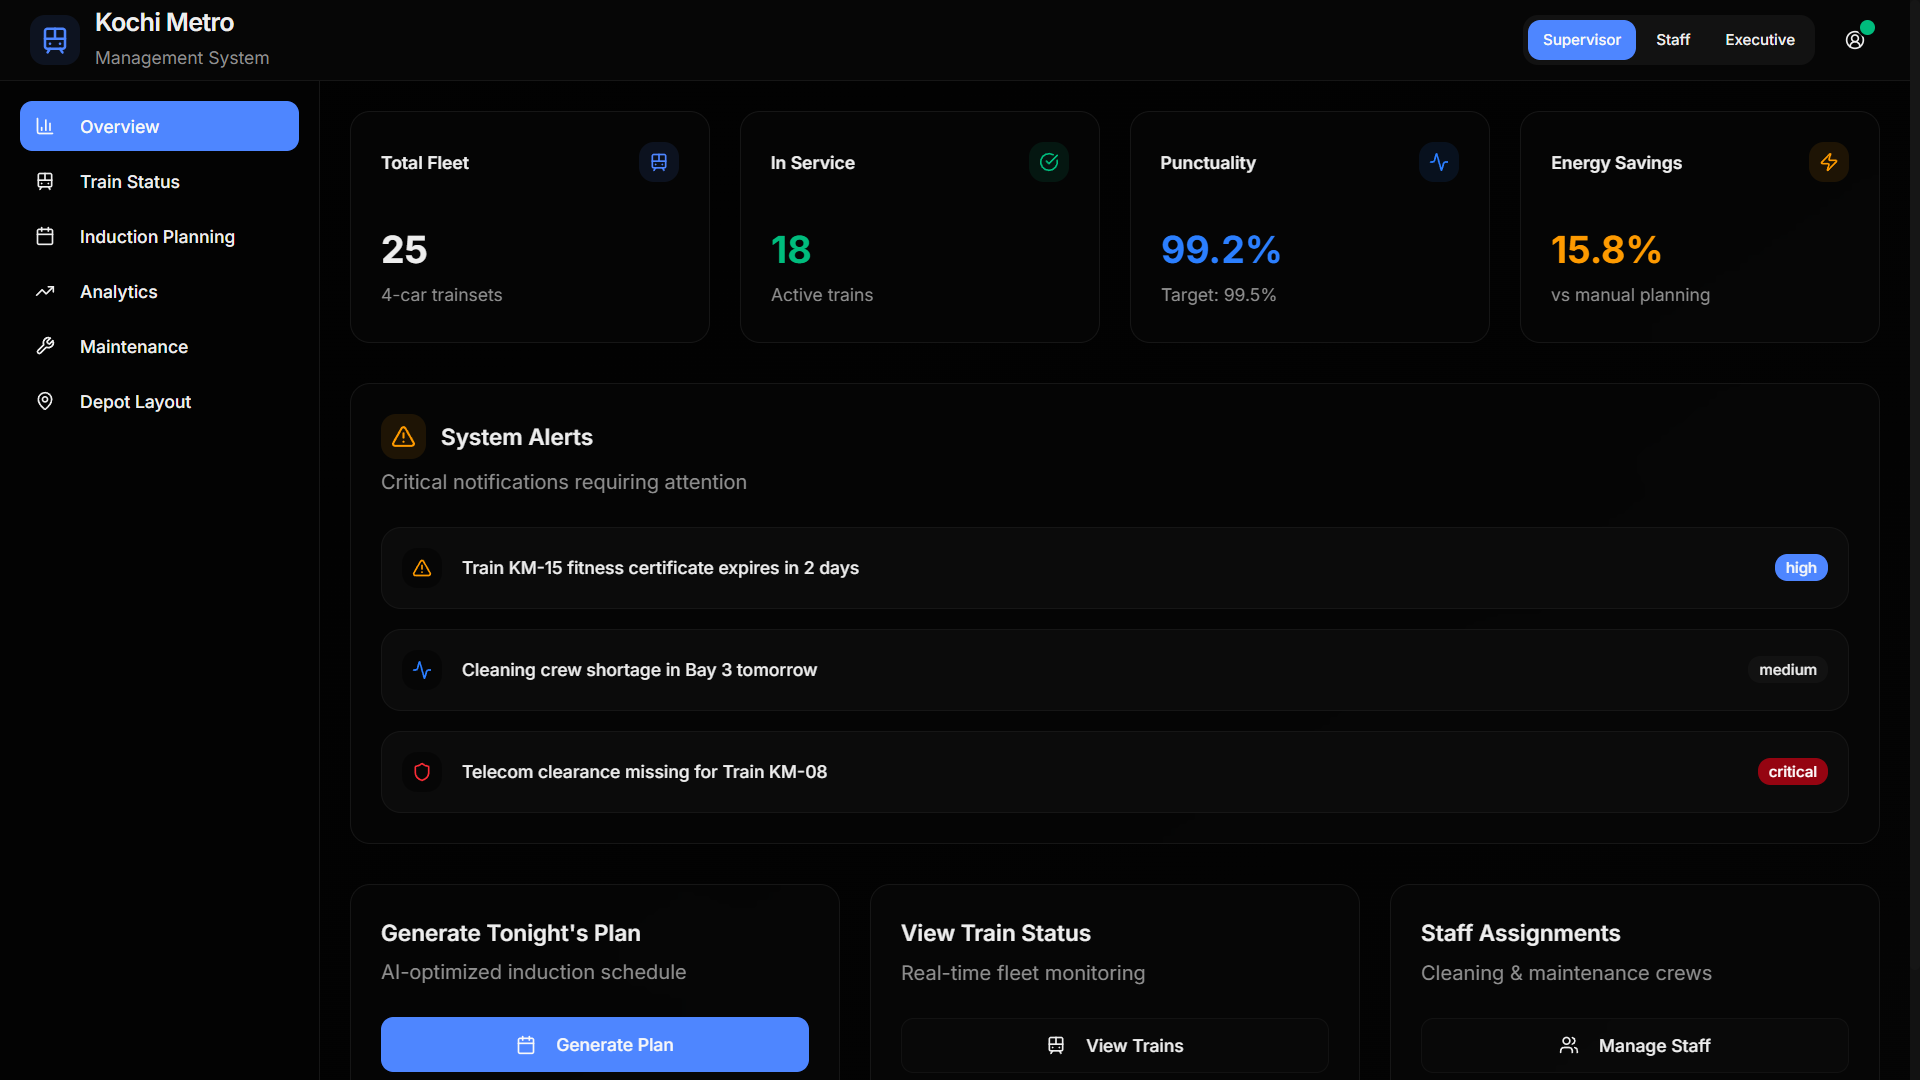
Task: Click the critical severity badge
Action: pyautogui.click(x=1792, y=772)
